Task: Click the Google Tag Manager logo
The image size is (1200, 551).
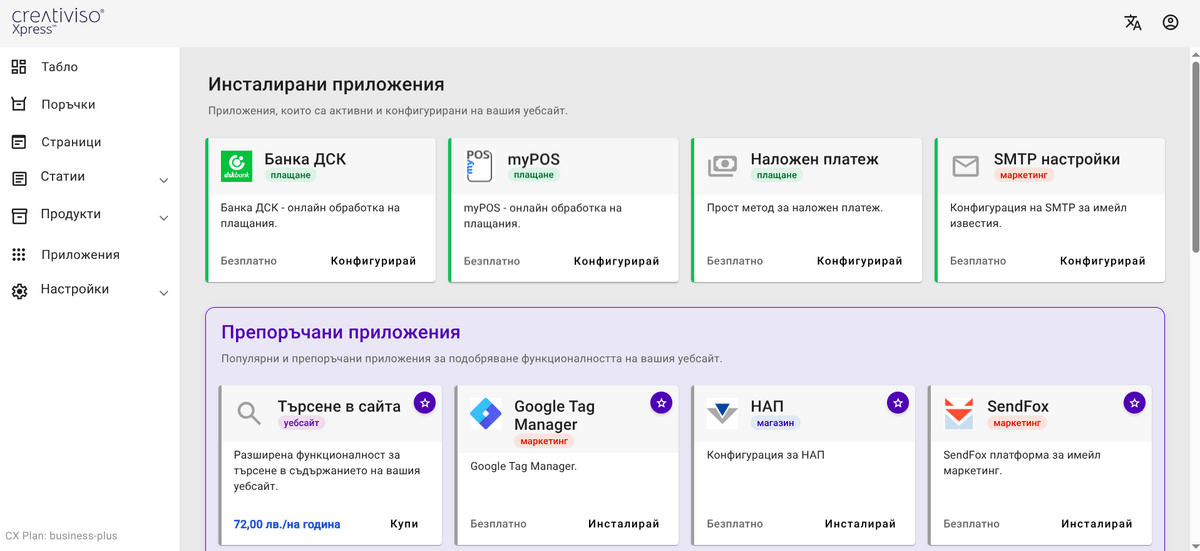Action: point(486,413)
